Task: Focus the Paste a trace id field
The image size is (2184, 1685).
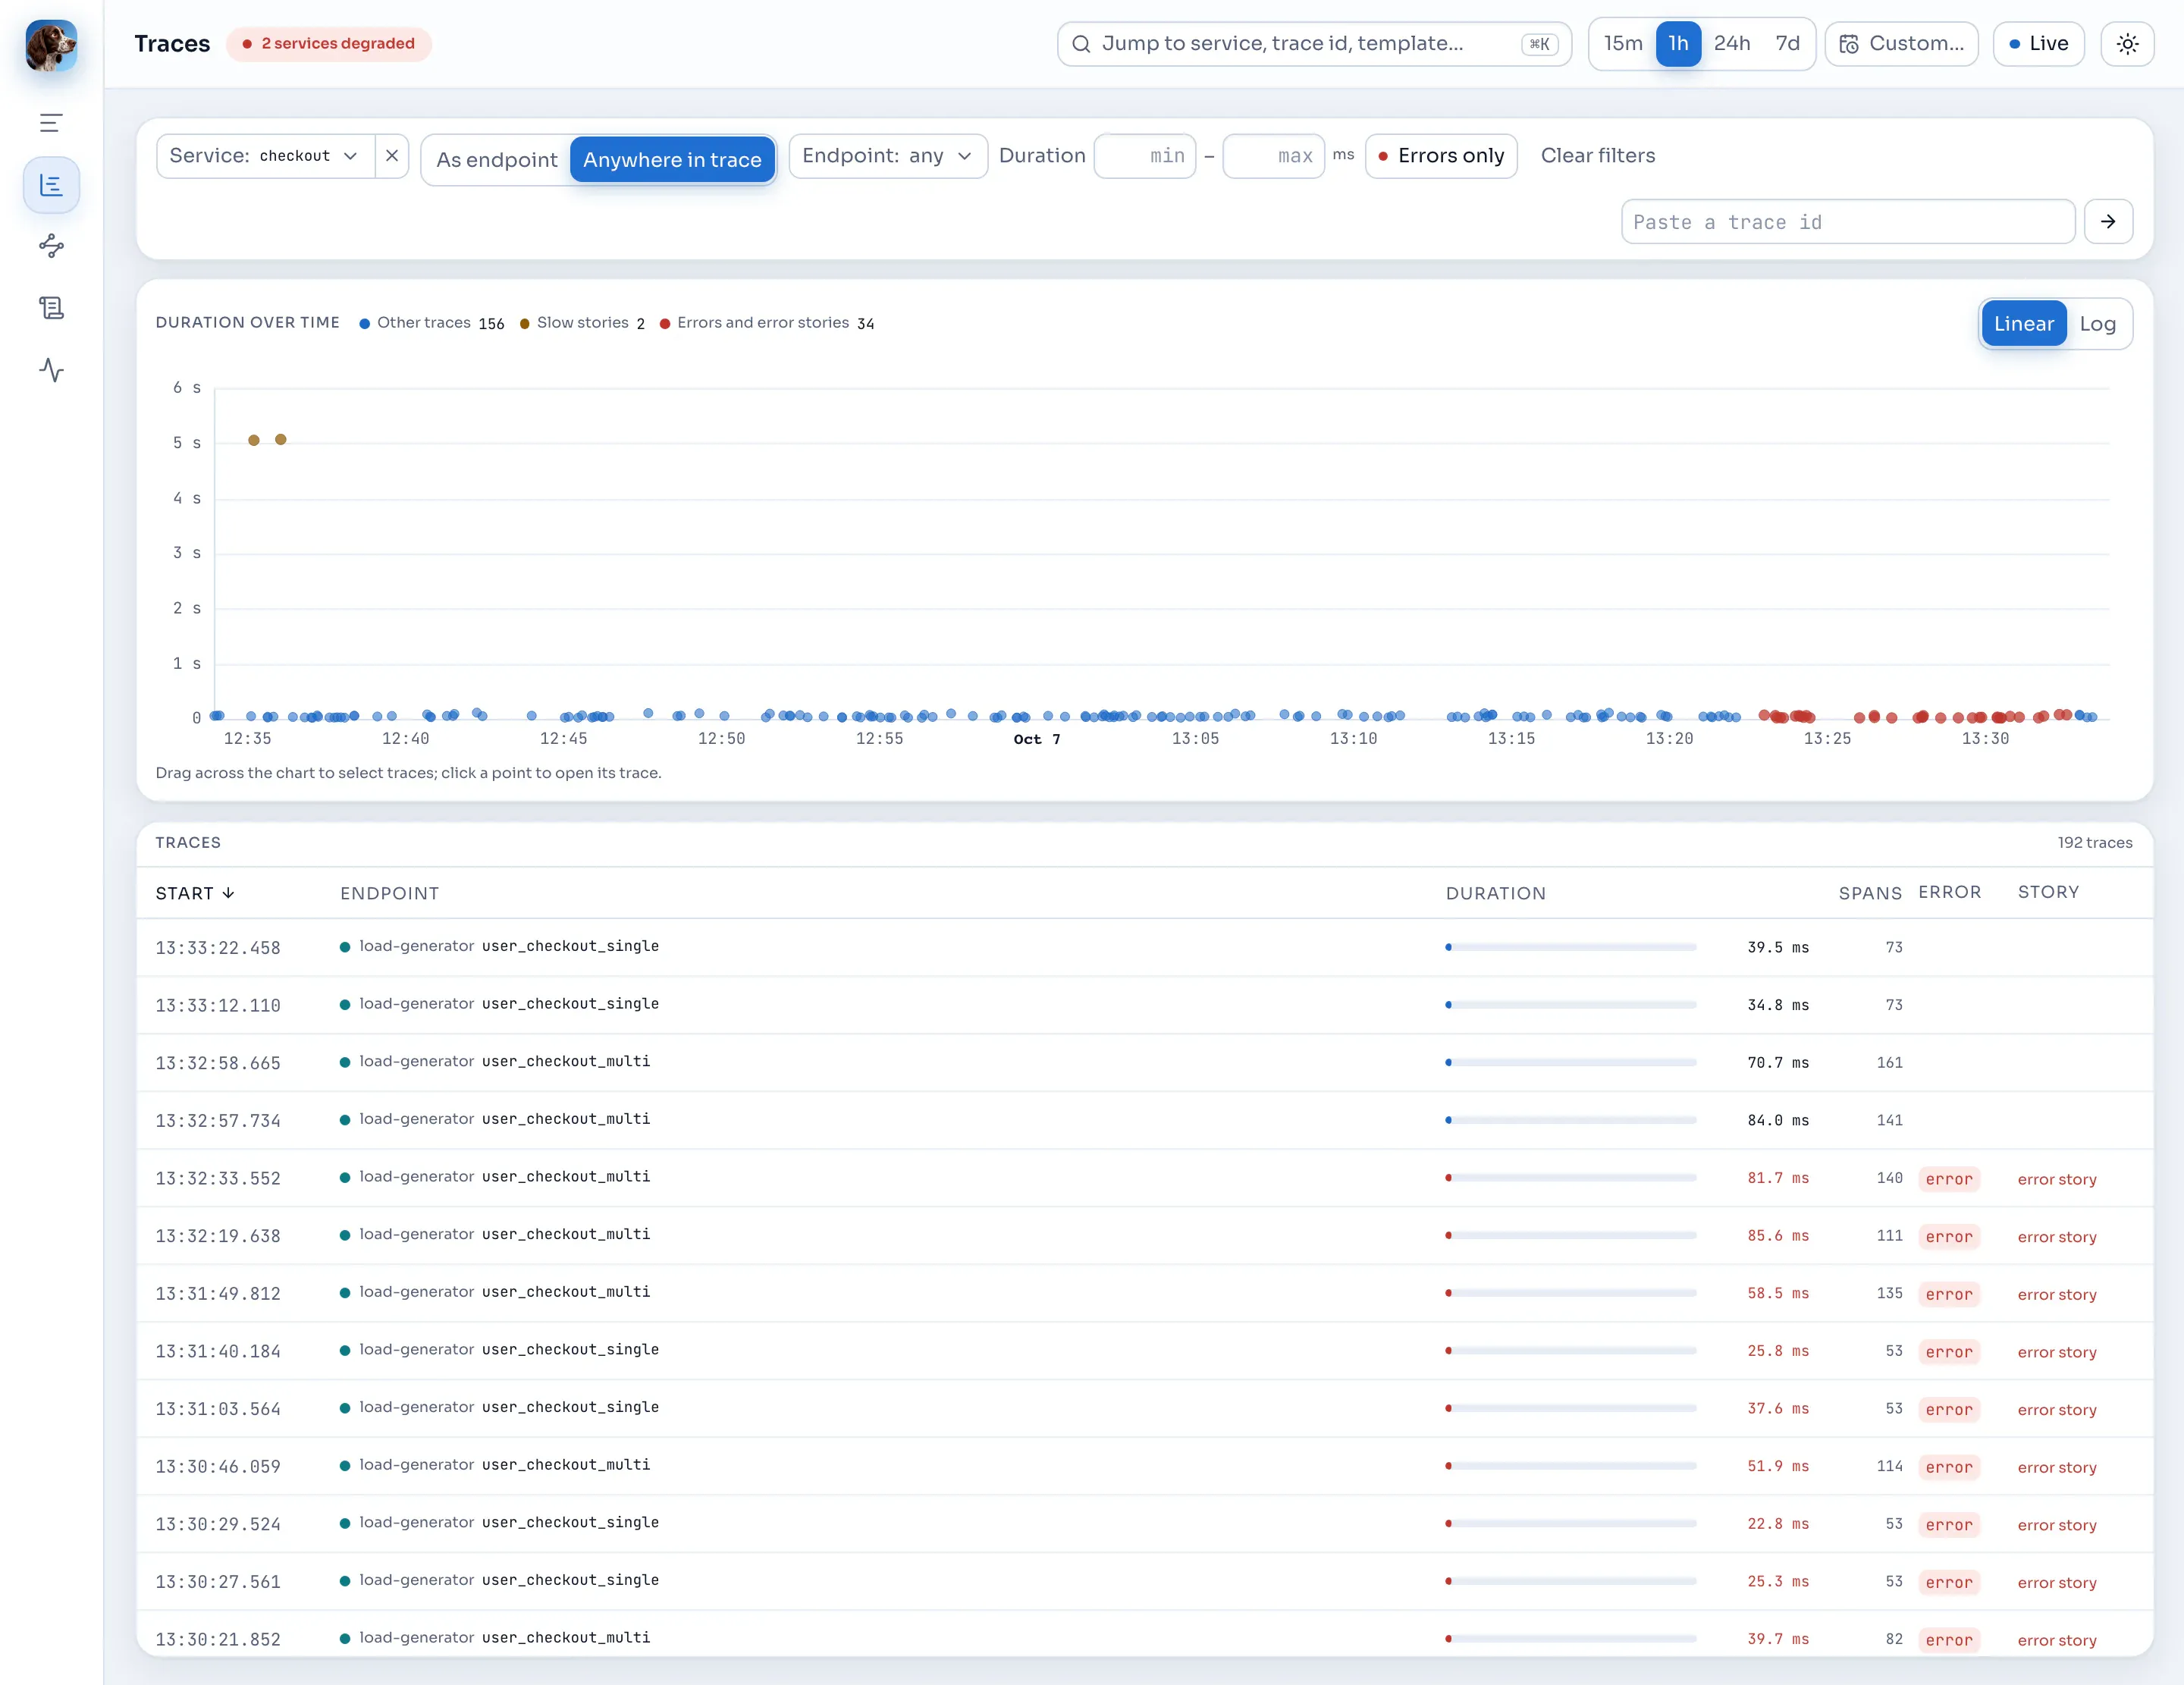Action: (1847, 221)
